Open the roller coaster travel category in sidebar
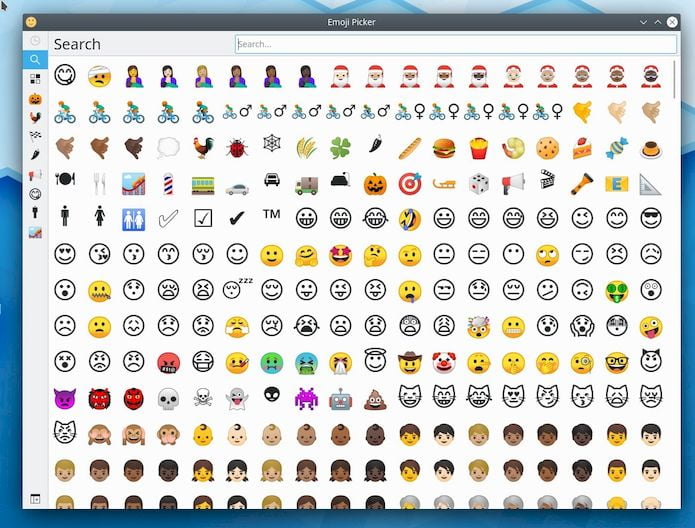Screen dimensions: 695x528 pyautogui.click(x=35, y=232)
